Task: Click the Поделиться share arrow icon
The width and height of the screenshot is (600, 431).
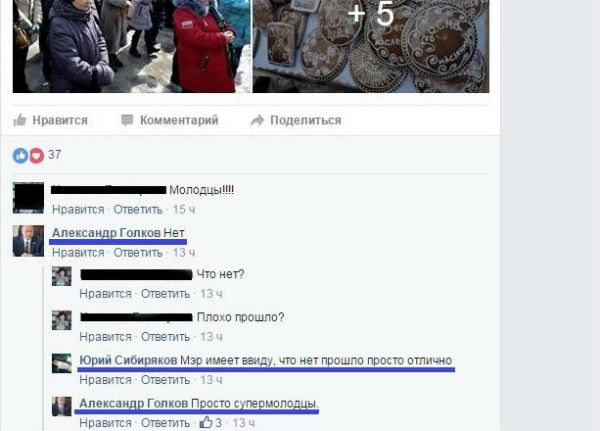Action: (257, 120)
